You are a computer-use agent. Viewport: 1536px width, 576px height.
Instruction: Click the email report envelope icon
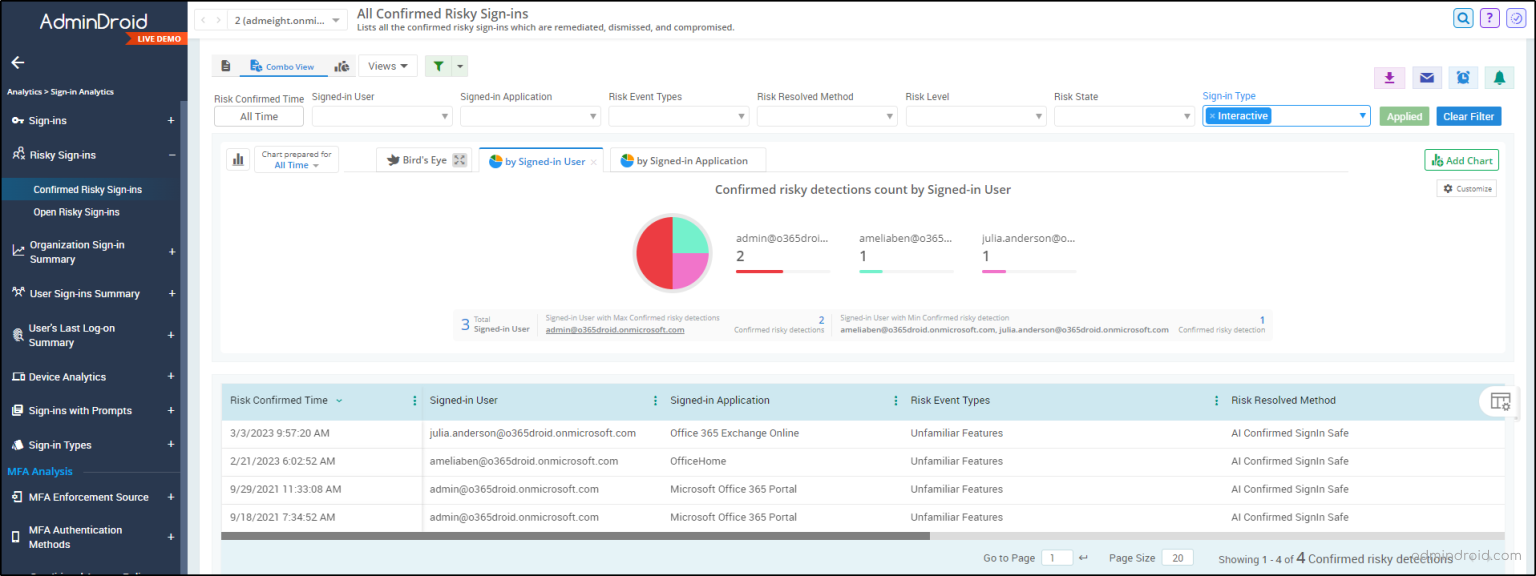(1427, 78)
